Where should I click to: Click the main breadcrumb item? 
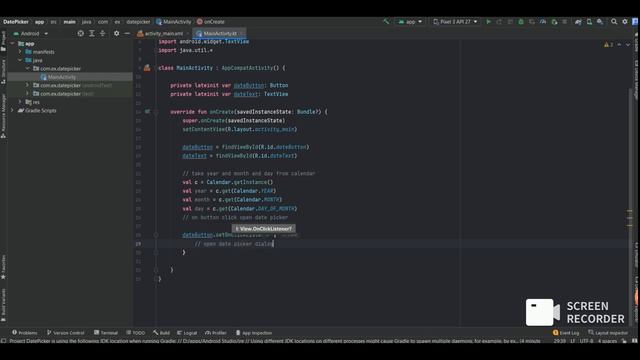[x=69, y=22]
